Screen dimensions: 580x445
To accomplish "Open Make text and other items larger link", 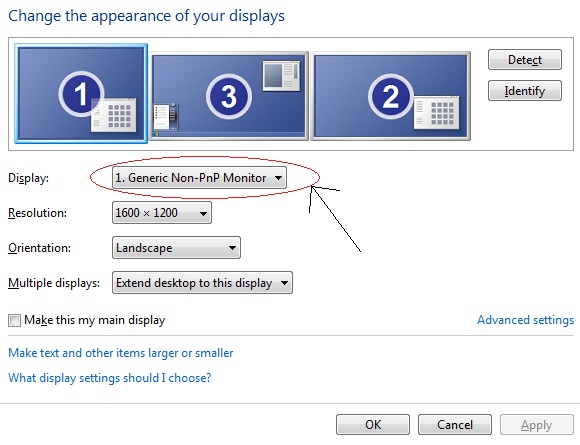I will click(x=121, y=353).
